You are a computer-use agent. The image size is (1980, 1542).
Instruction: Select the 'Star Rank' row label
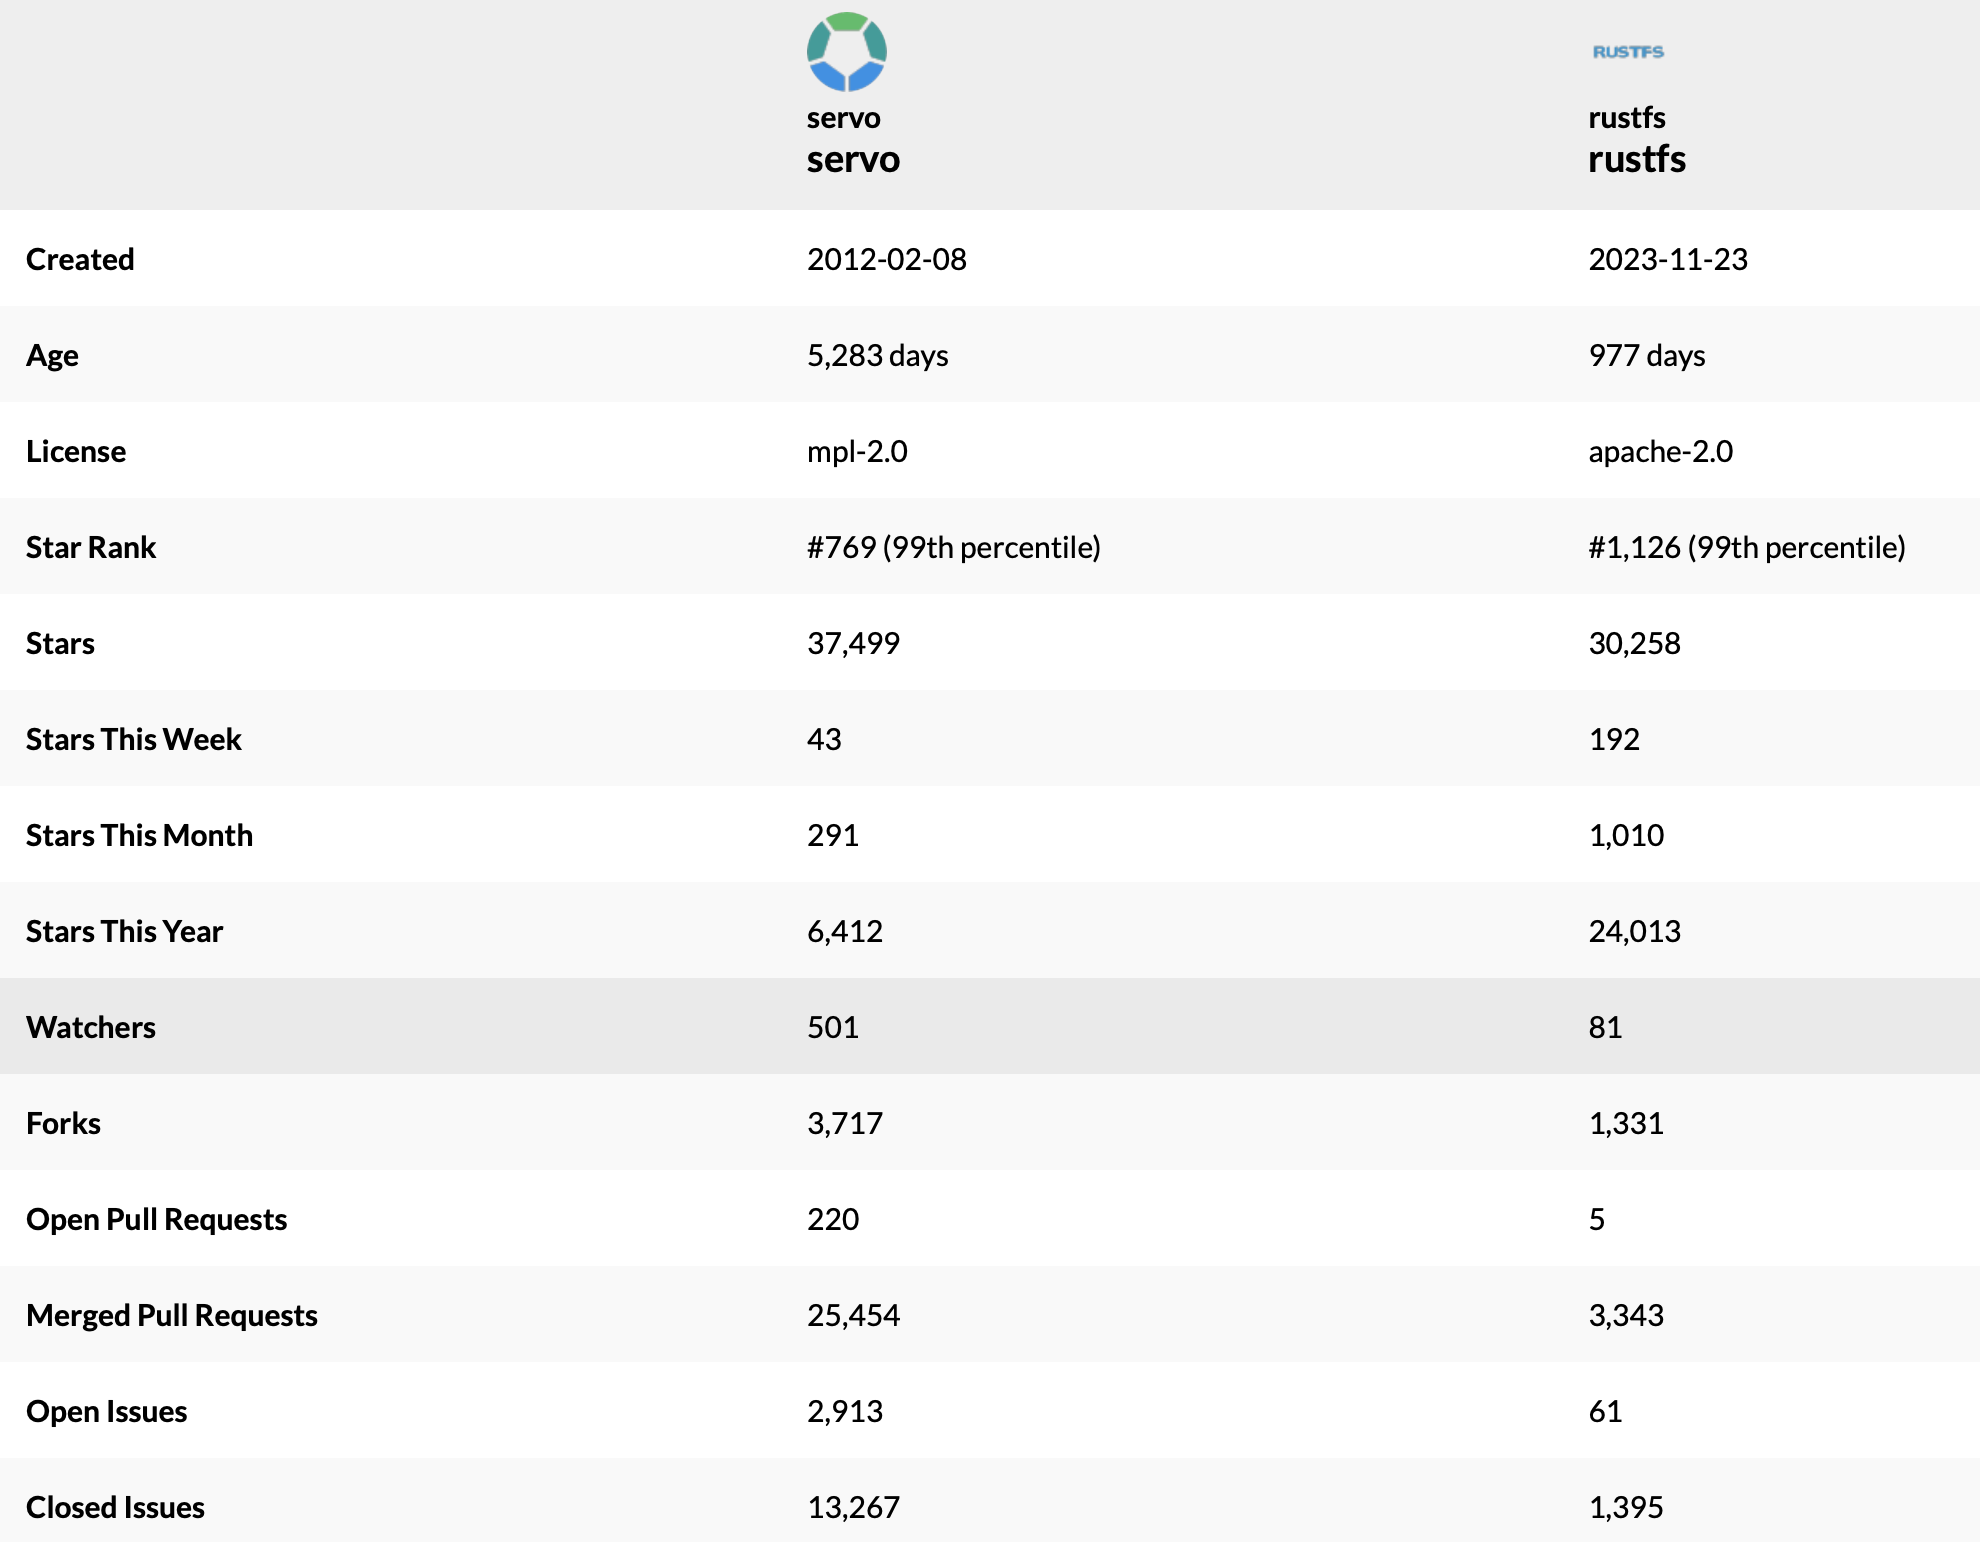coord(91,547)
